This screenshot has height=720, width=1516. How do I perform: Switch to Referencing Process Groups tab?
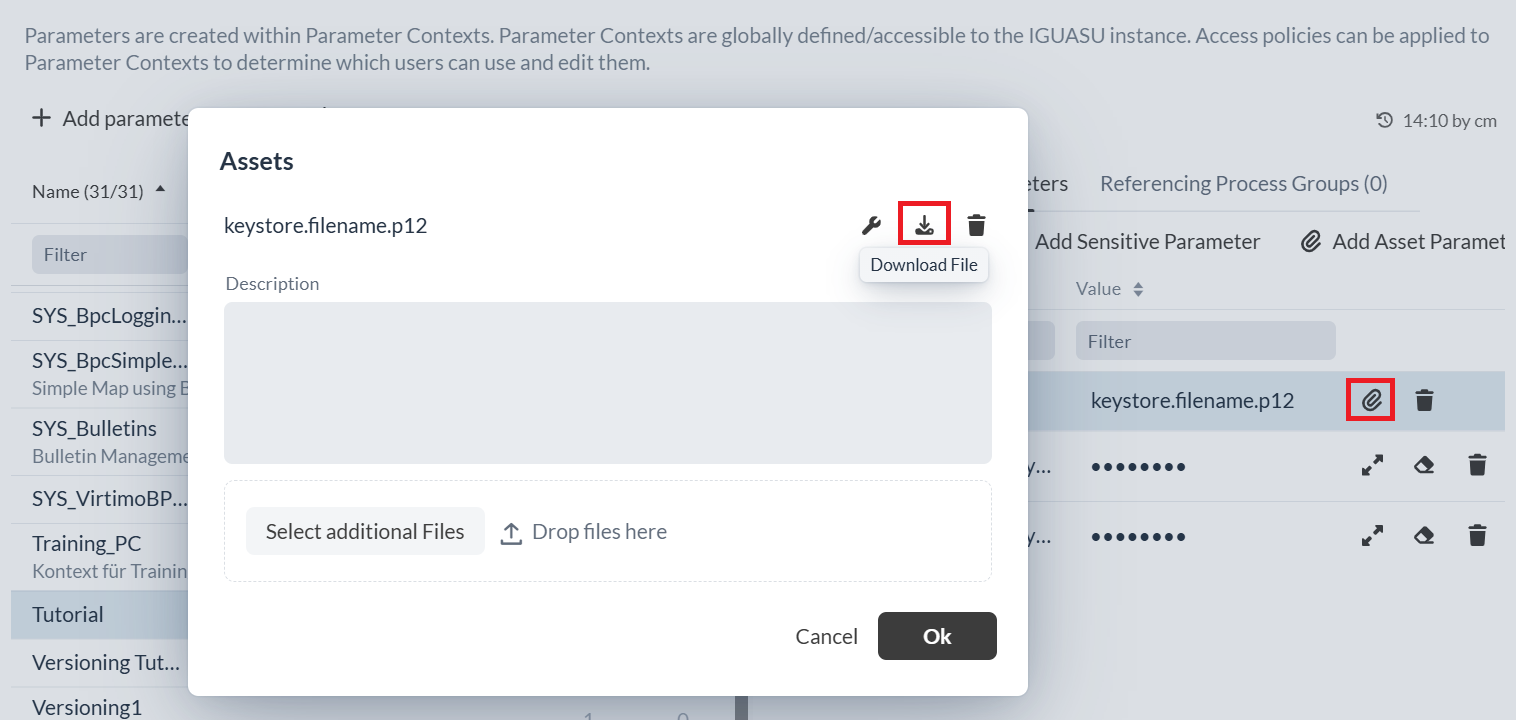coord(1243,184)
